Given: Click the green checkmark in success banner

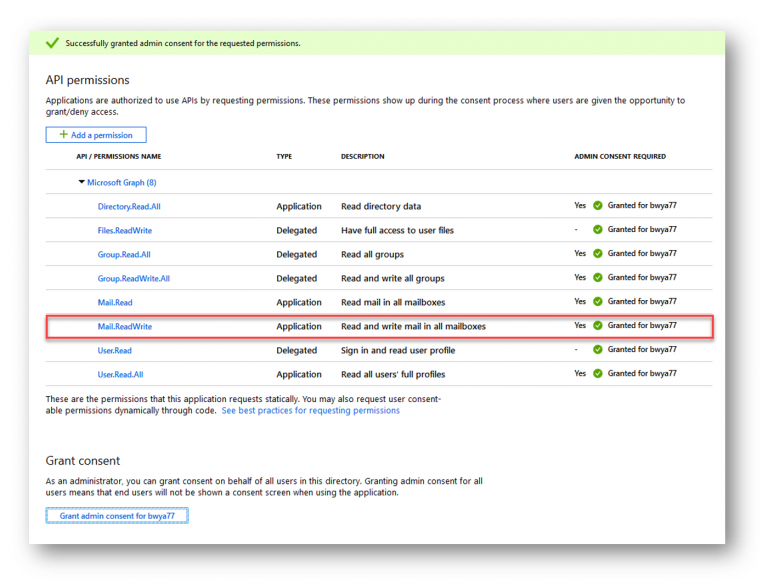Looking at the screenshot, I should coord(52,43).
